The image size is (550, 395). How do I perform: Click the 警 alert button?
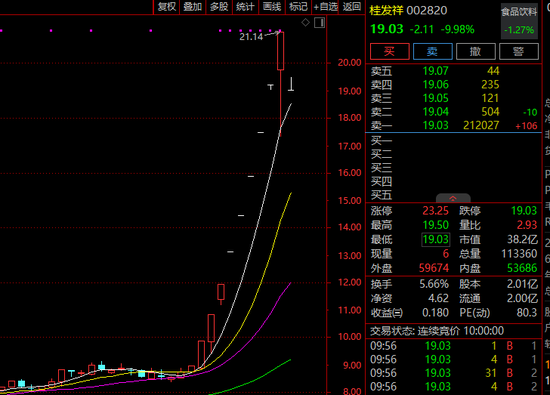click(x=519, y=52)
